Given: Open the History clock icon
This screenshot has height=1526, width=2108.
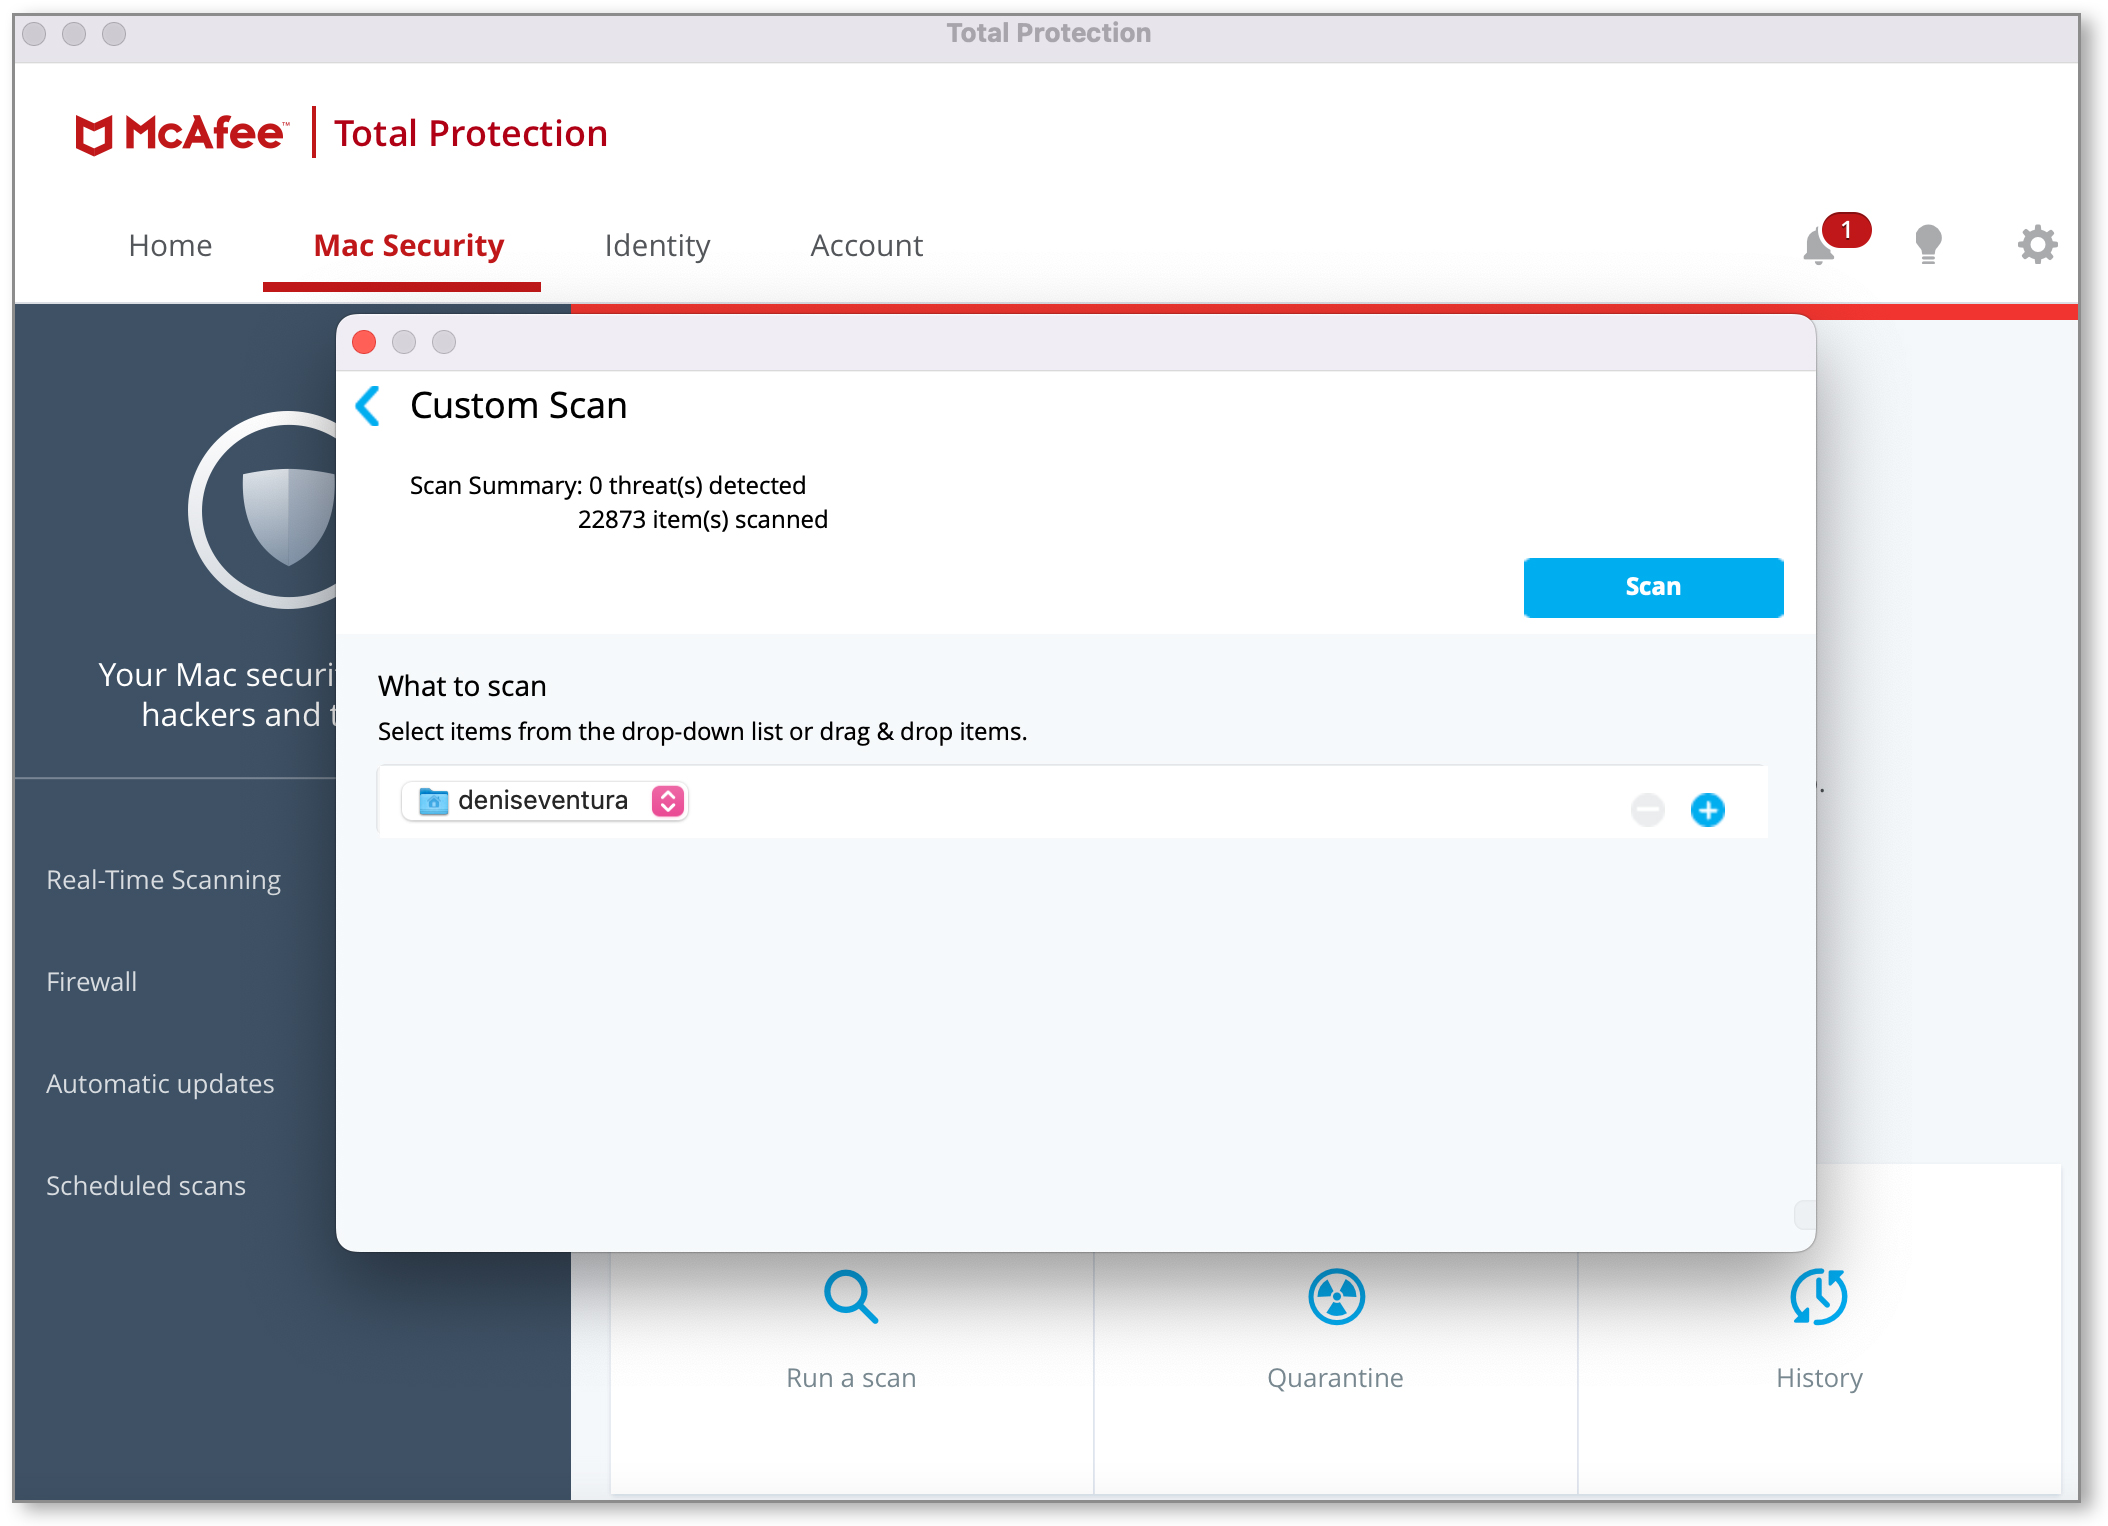Looking at the screenshot, I should click(1818, 1297).
